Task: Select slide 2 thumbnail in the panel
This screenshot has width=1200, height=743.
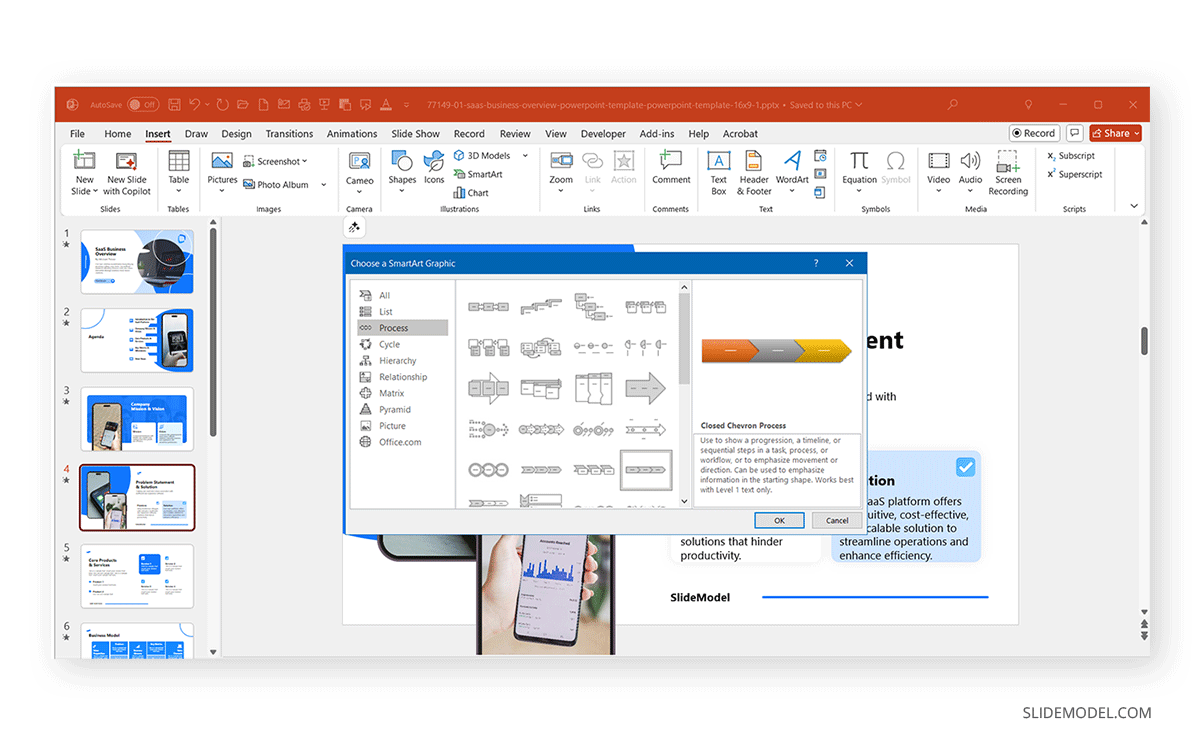Action: (137, 340)
